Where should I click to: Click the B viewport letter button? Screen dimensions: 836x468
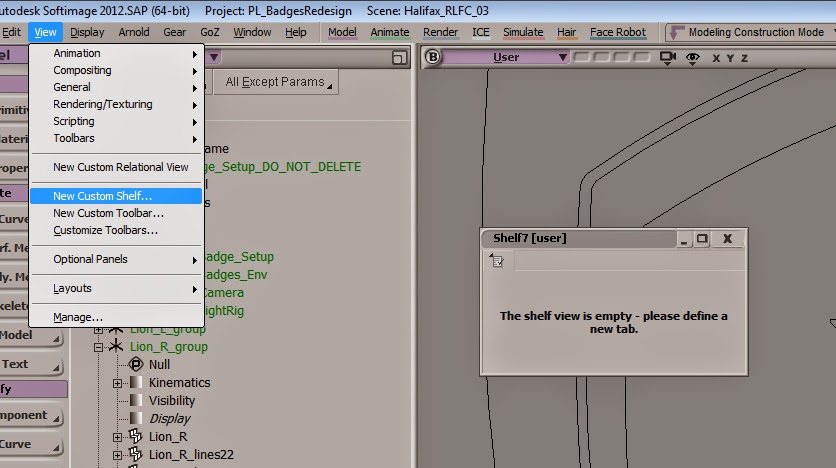(x=433, y=57)
